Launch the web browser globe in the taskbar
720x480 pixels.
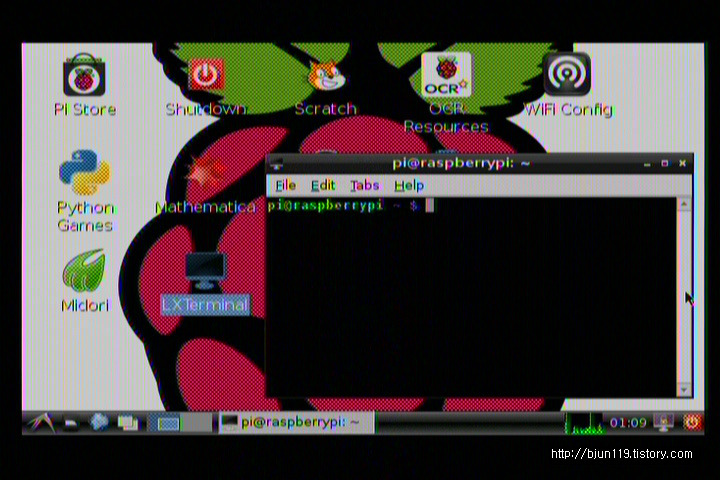click(x=99, y=422)
